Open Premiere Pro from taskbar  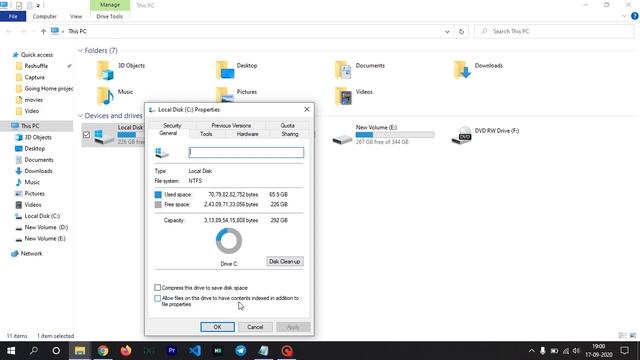coord(172,351)
